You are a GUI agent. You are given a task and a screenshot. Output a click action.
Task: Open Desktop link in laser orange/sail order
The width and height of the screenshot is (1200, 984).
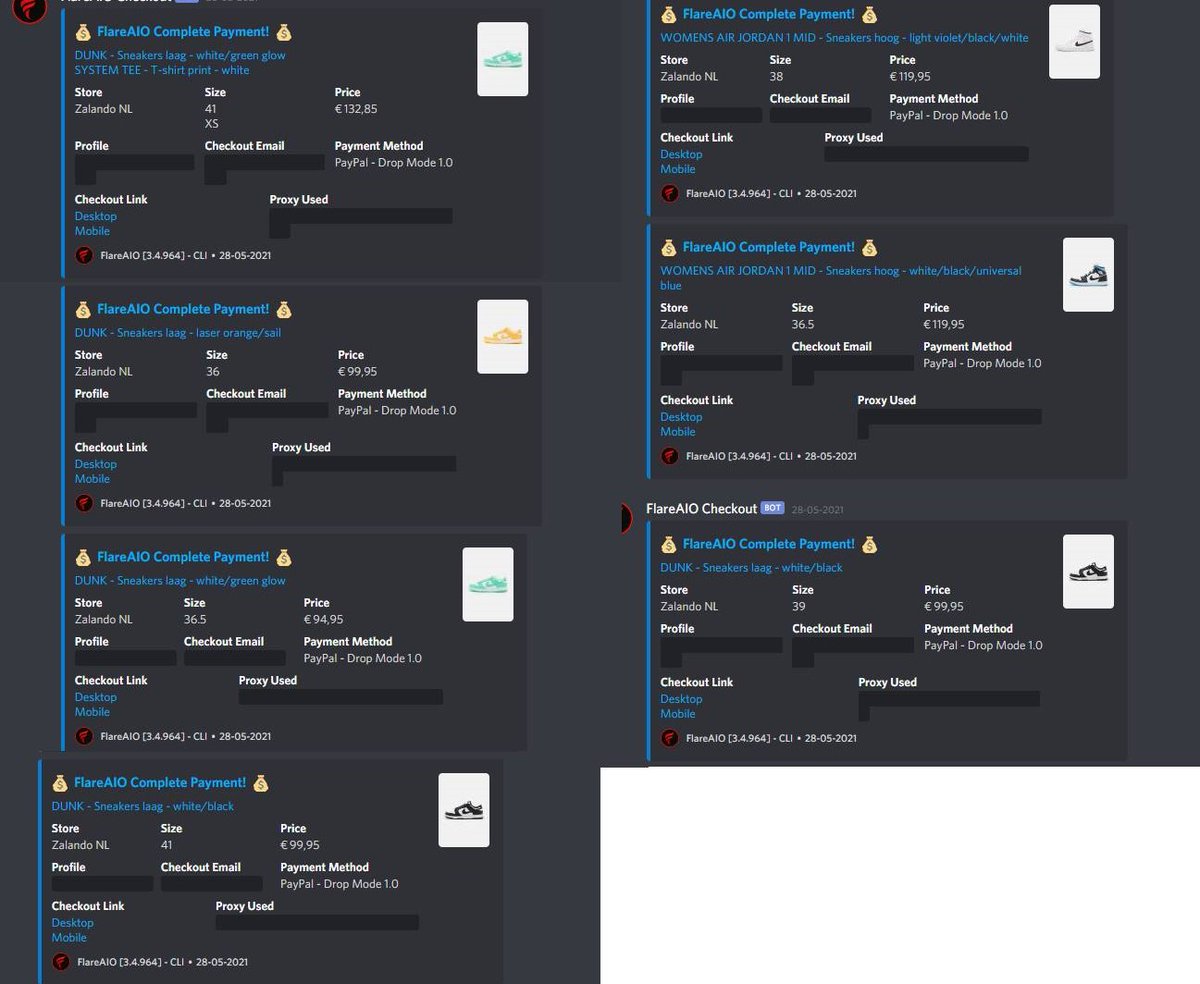pos(96,464)
